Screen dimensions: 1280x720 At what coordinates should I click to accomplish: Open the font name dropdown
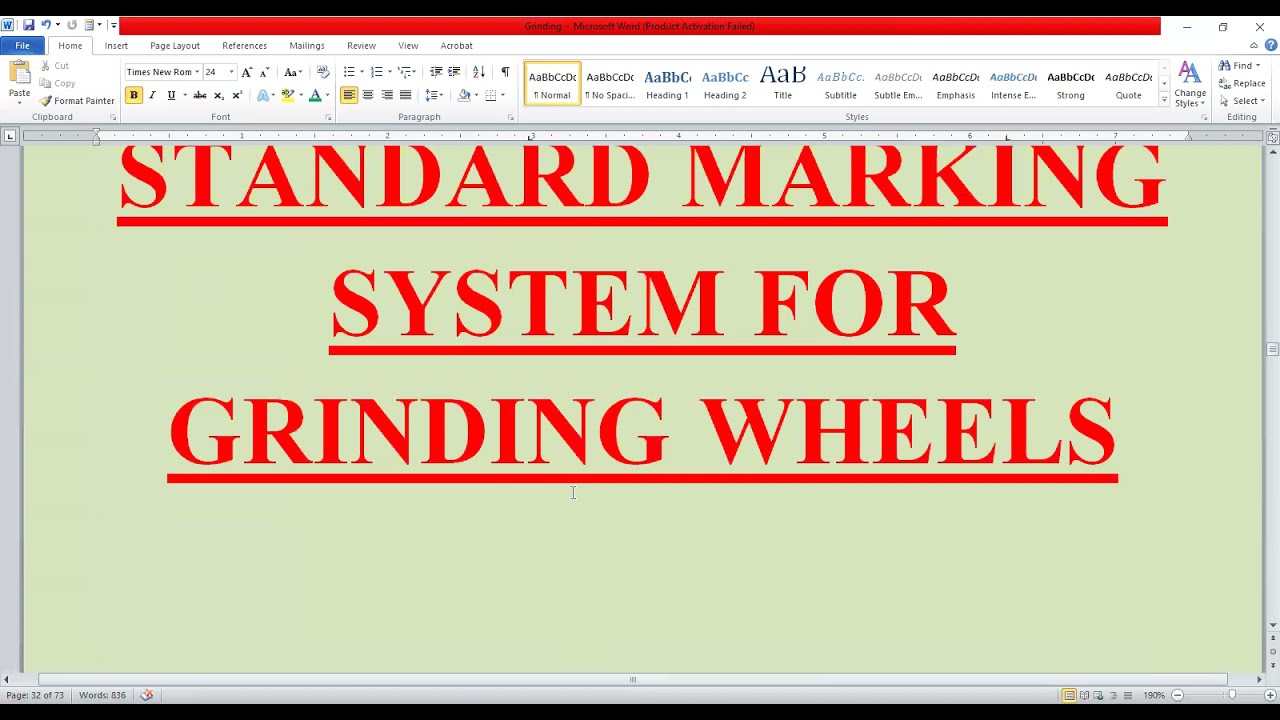point(197,72)
